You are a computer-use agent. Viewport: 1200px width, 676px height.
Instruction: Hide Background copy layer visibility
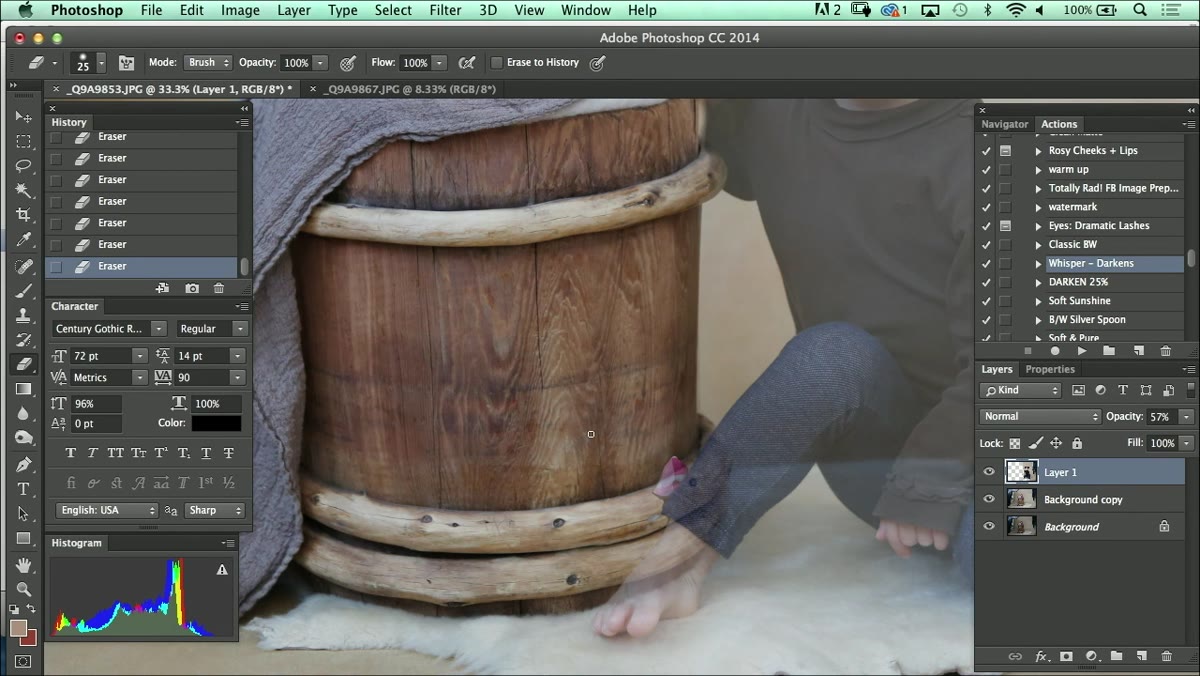point(989,499)
